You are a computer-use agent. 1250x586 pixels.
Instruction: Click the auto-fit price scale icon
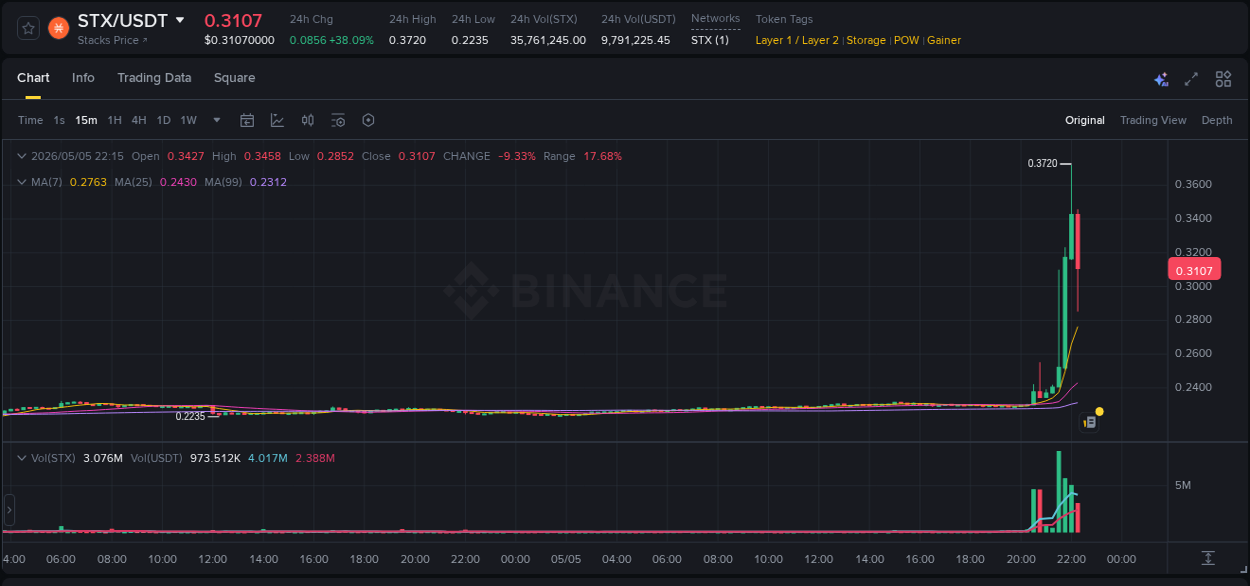1208,557
